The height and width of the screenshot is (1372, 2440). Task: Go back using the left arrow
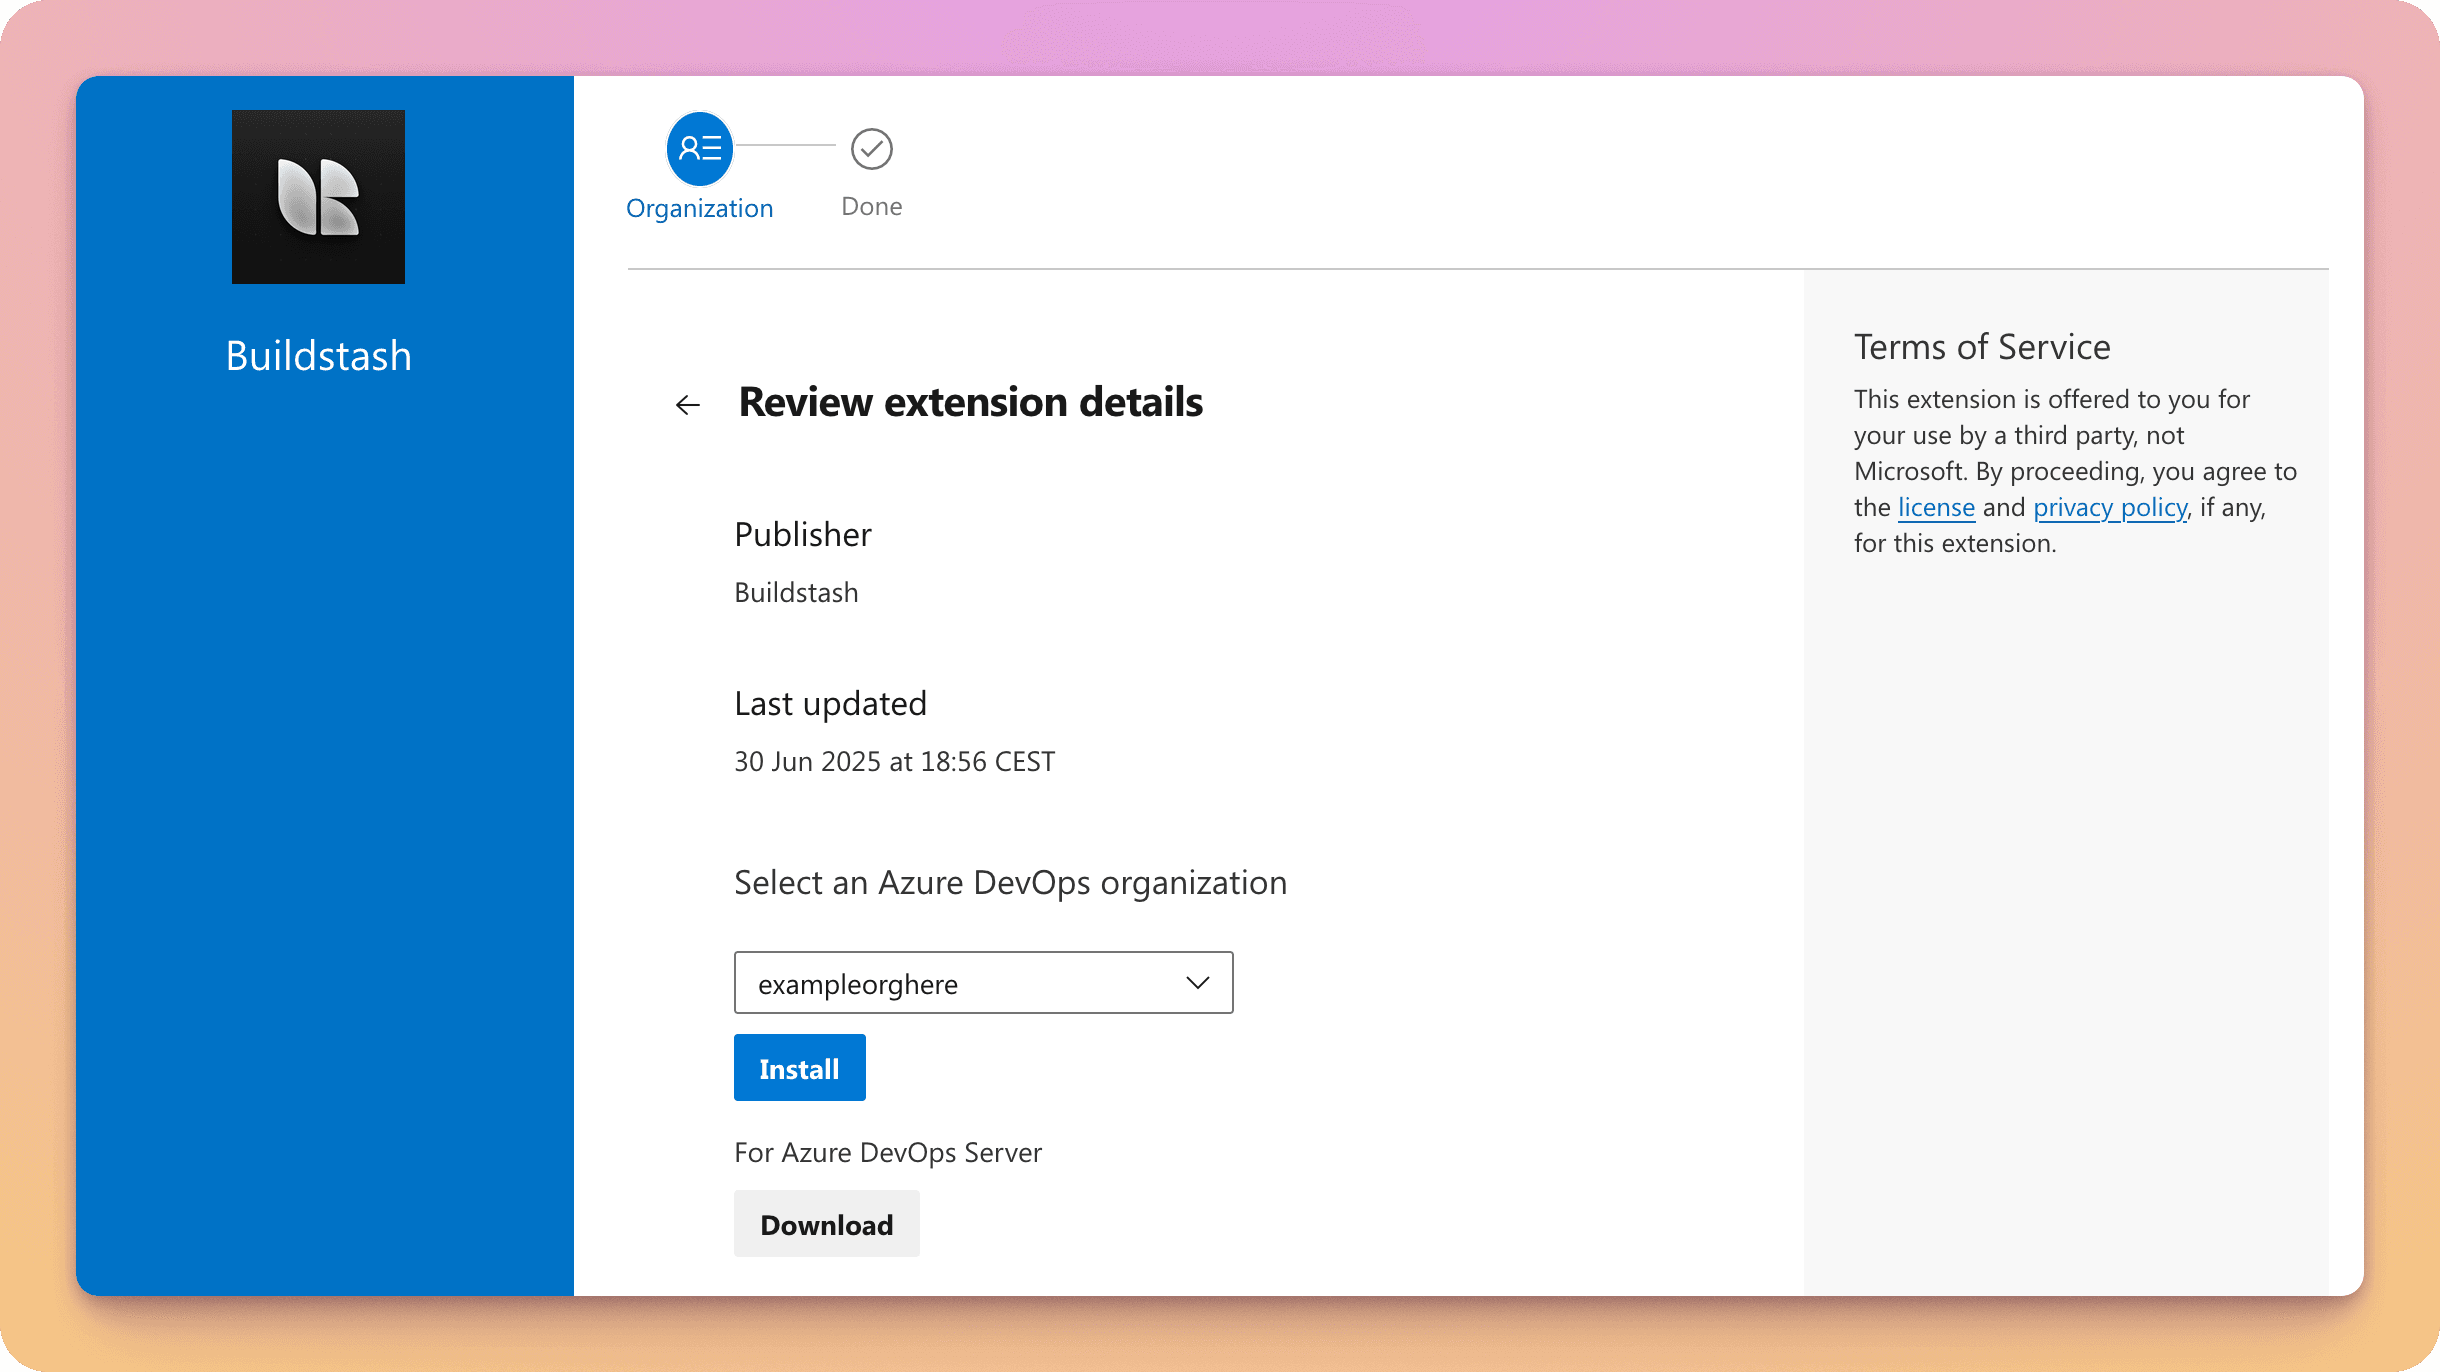point(687,405)
